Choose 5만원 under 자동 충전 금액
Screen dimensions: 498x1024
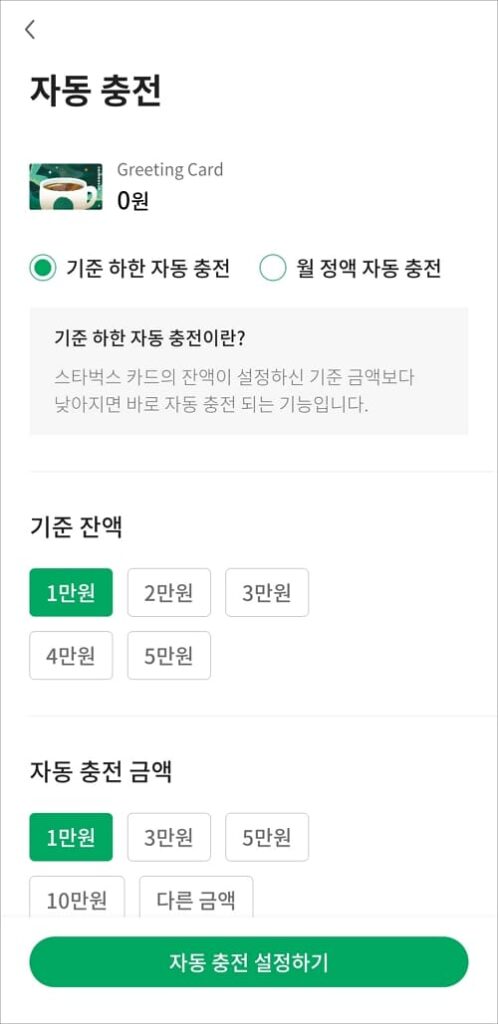coord(267,837)
